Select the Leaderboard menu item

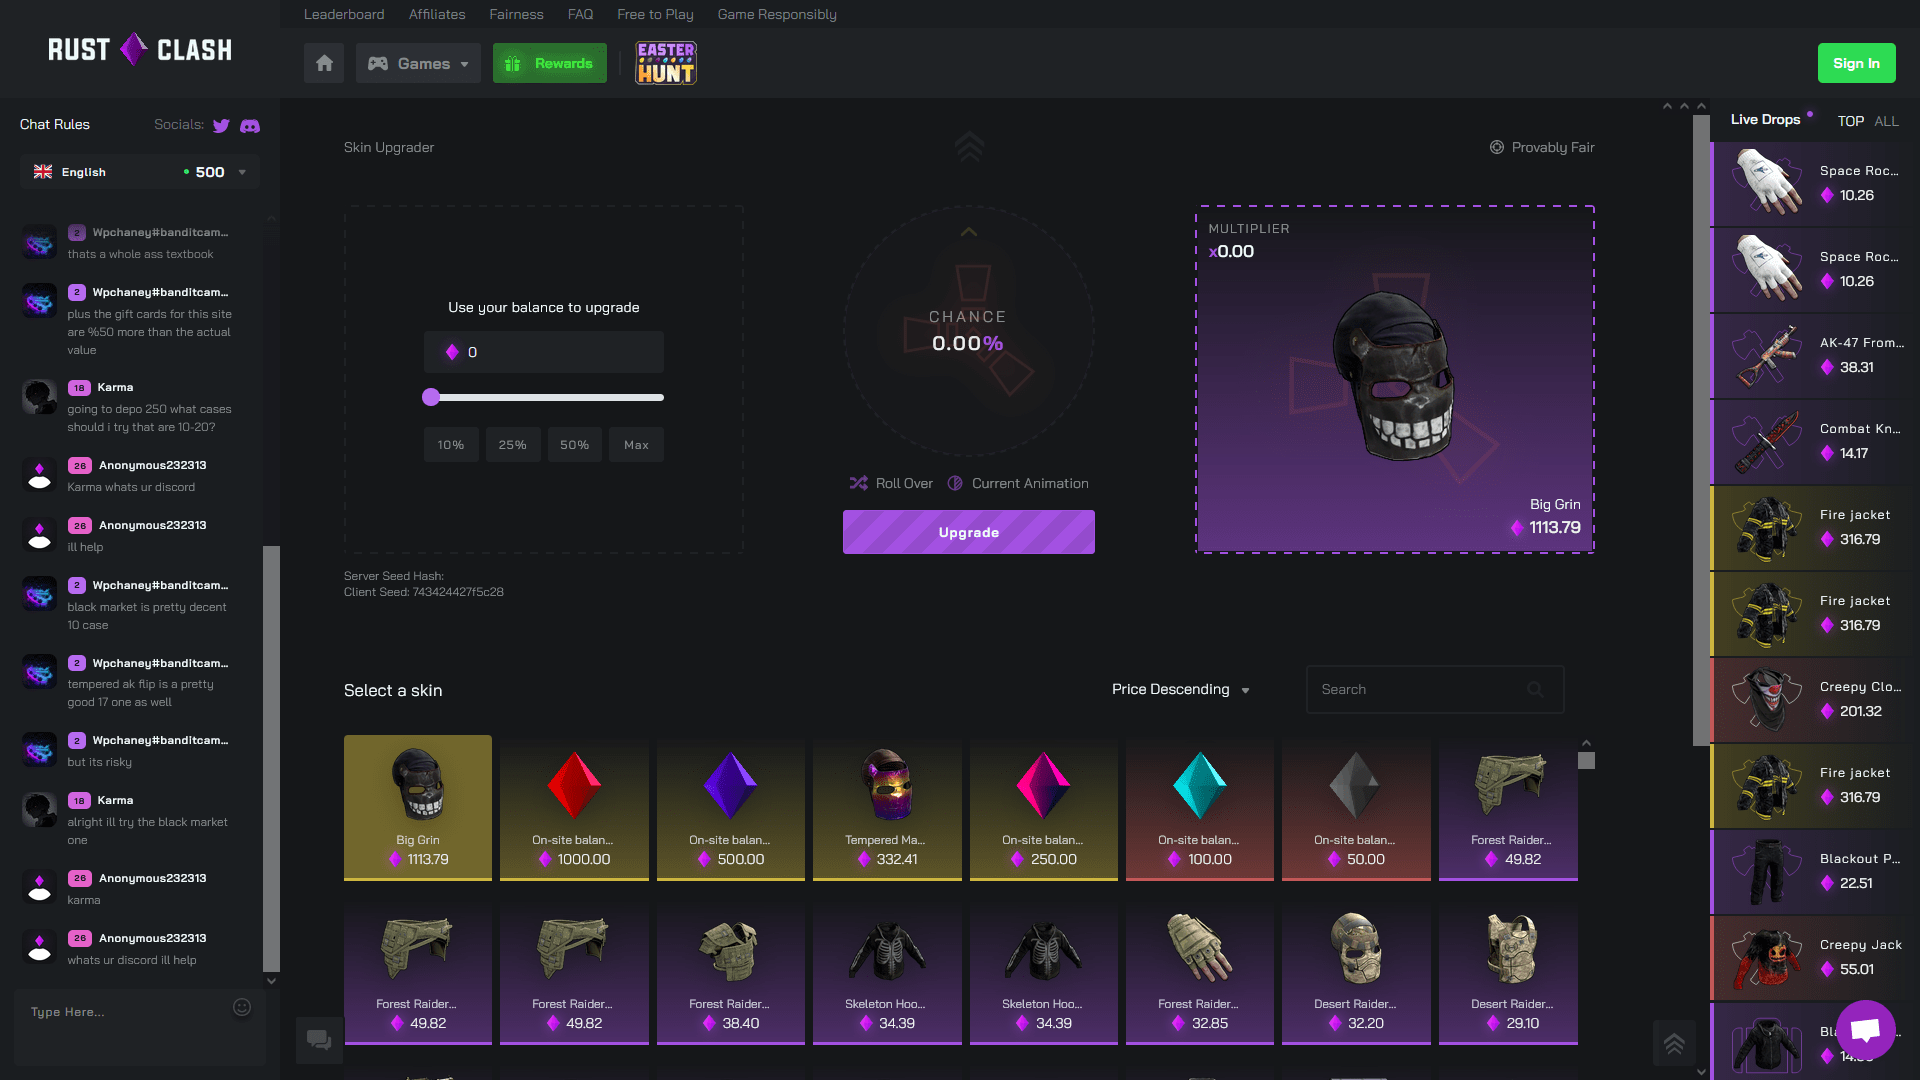(x=343, y=15)
